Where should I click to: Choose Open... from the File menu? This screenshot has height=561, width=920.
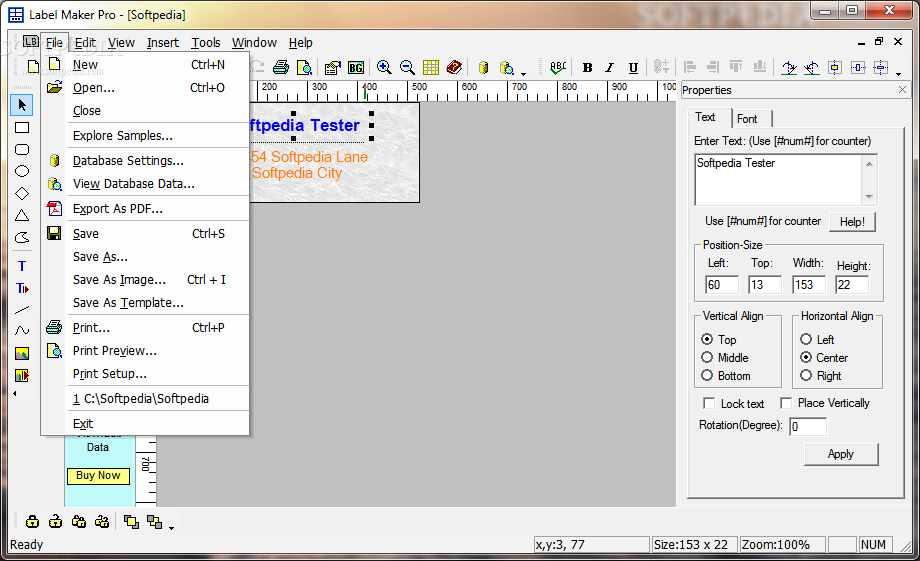[x=146, y=87]
